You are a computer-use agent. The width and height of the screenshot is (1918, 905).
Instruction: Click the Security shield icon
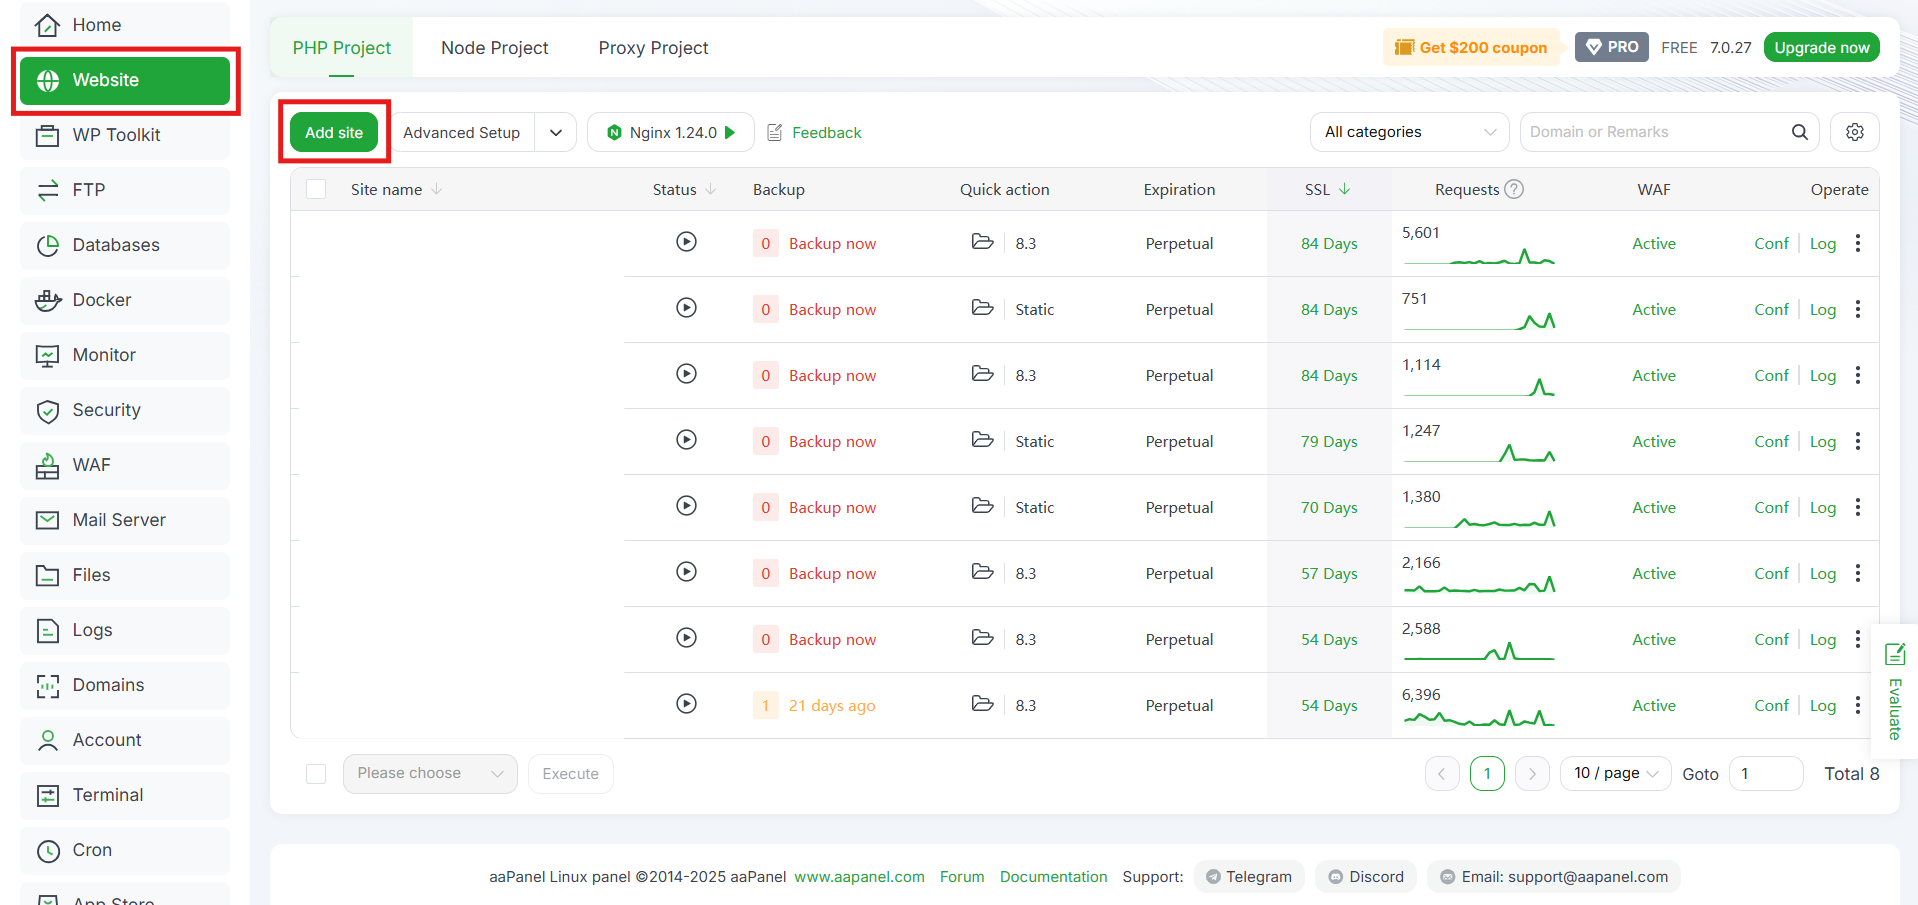(x=47, y=411)
